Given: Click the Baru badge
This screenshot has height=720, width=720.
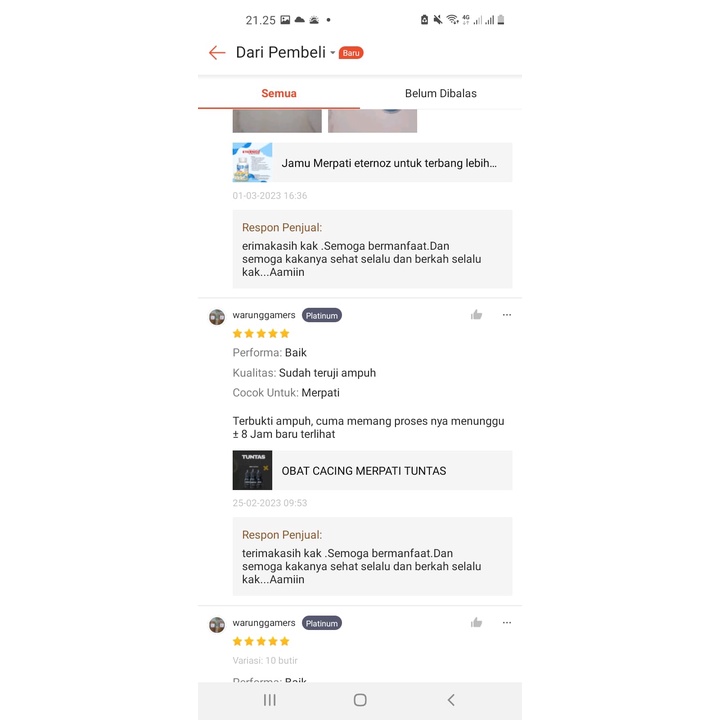Looking at the screenshot, I should 351,53.
